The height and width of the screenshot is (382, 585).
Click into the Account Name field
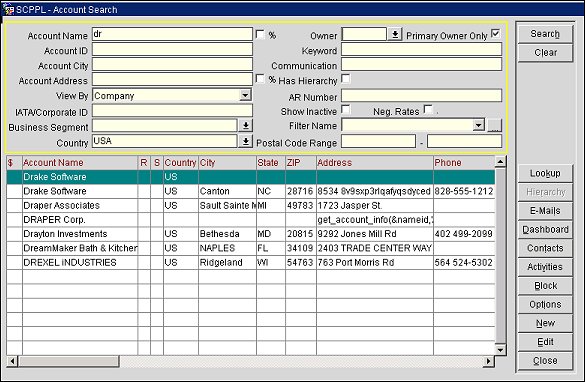pos(172,34)
